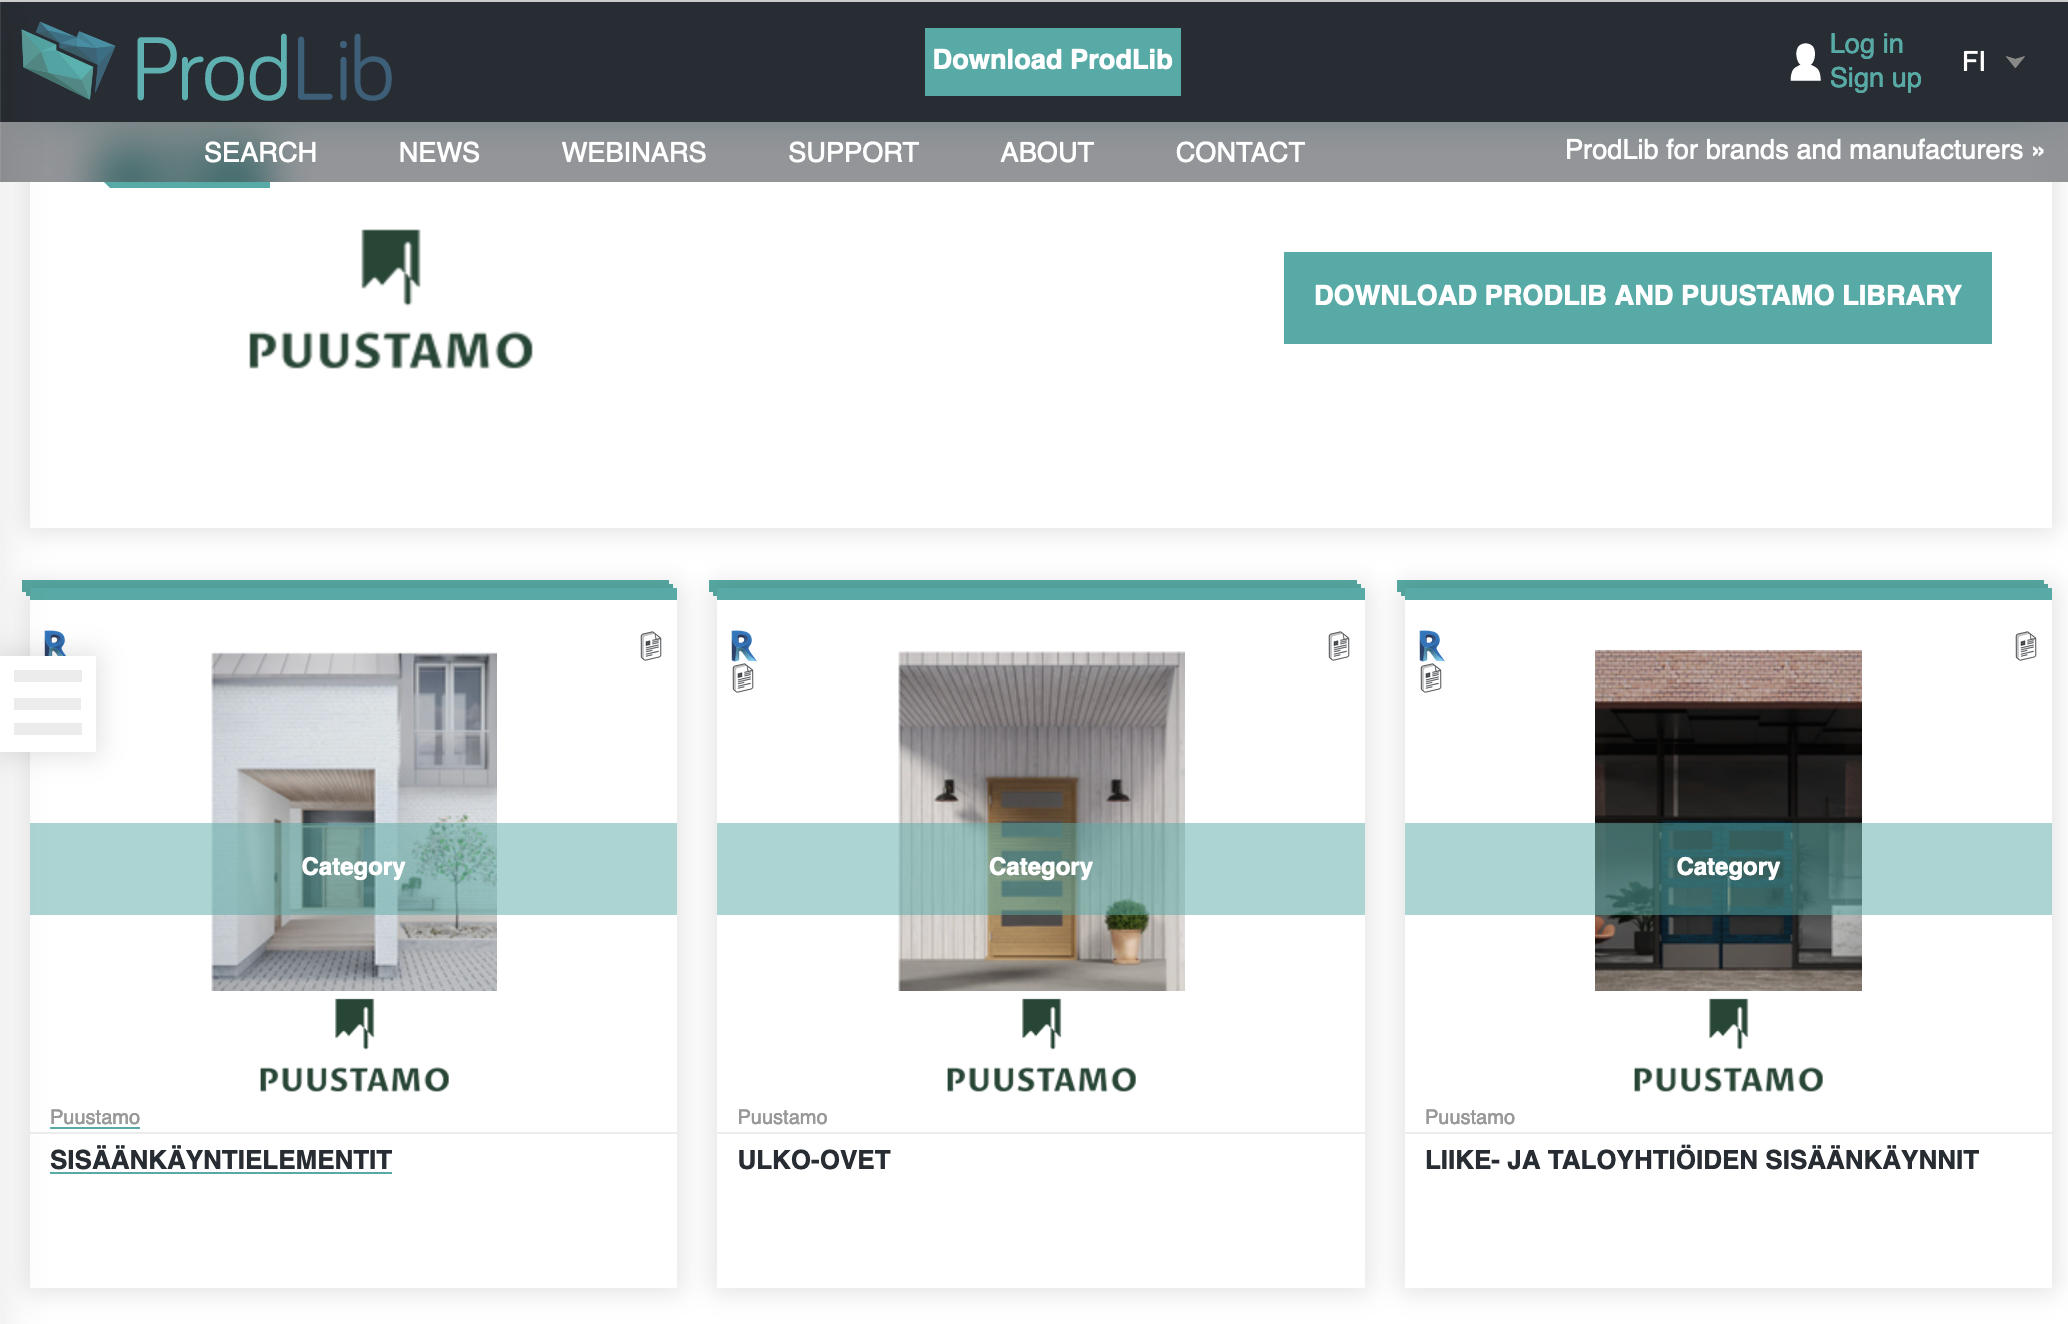Viewport: 2068px width, 1324px height.
Task: Click document icon top-right of Ulko-ovet card
Action: (x=1339, y=646)
